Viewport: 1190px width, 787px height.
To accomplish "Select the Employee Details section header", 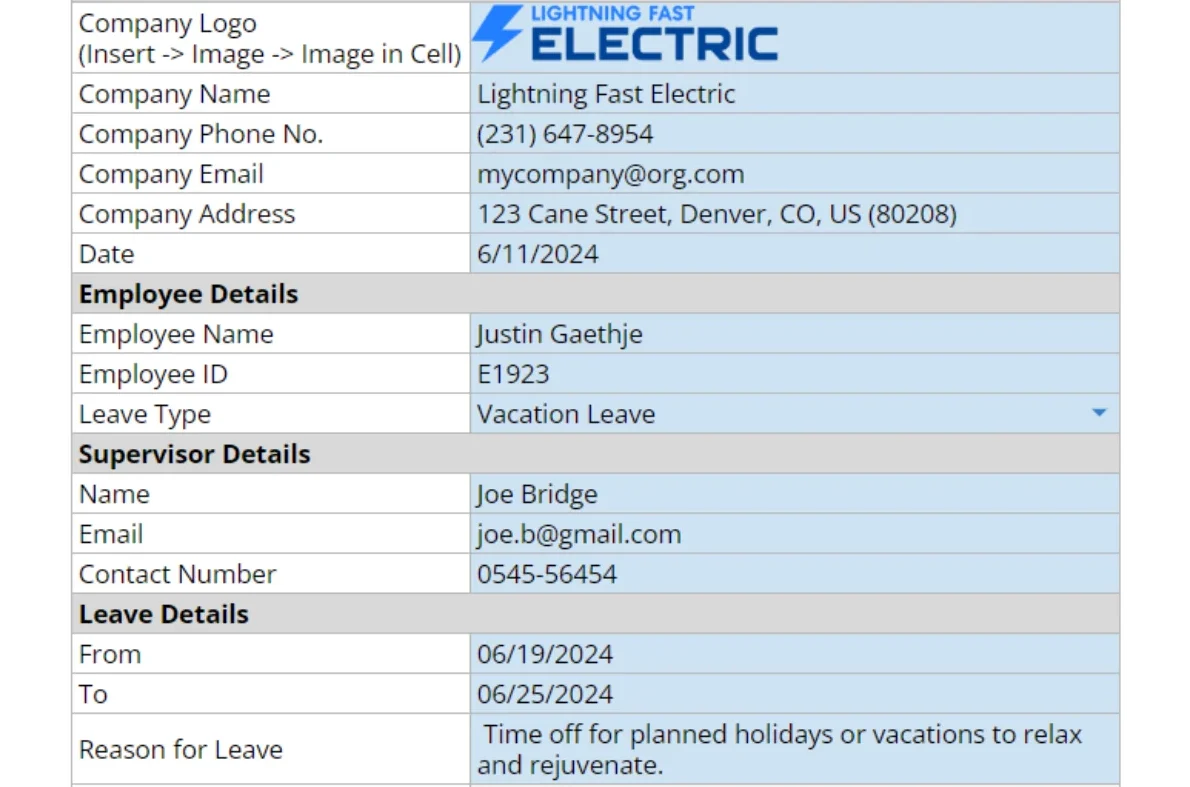I will pos(596,294).
